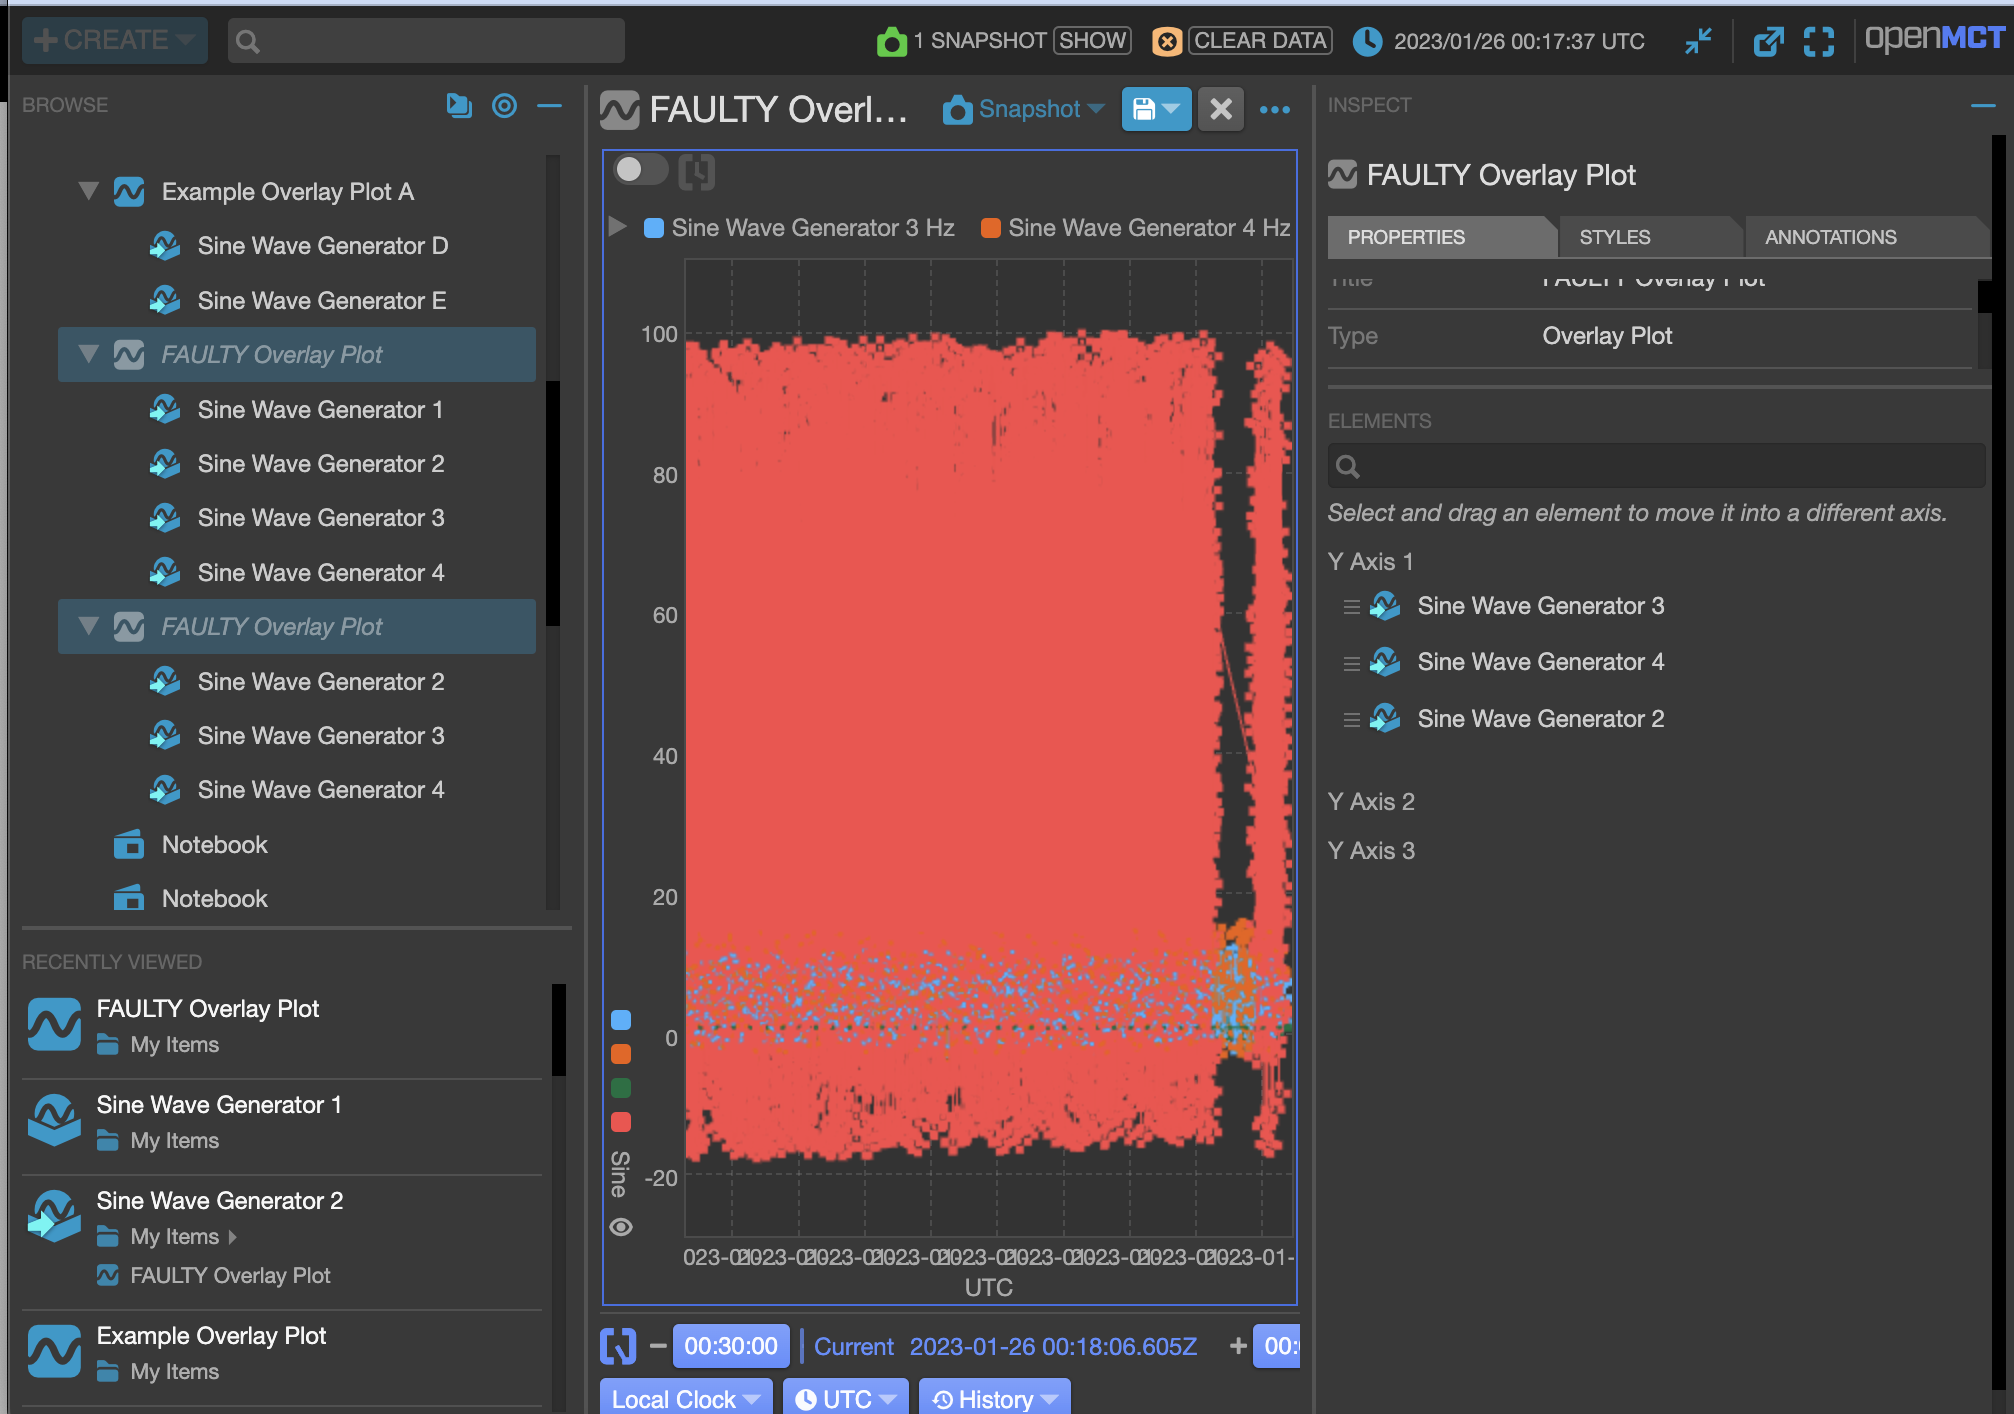
Task: Click the time conductor mode bracket icon
Action: 618,1346
